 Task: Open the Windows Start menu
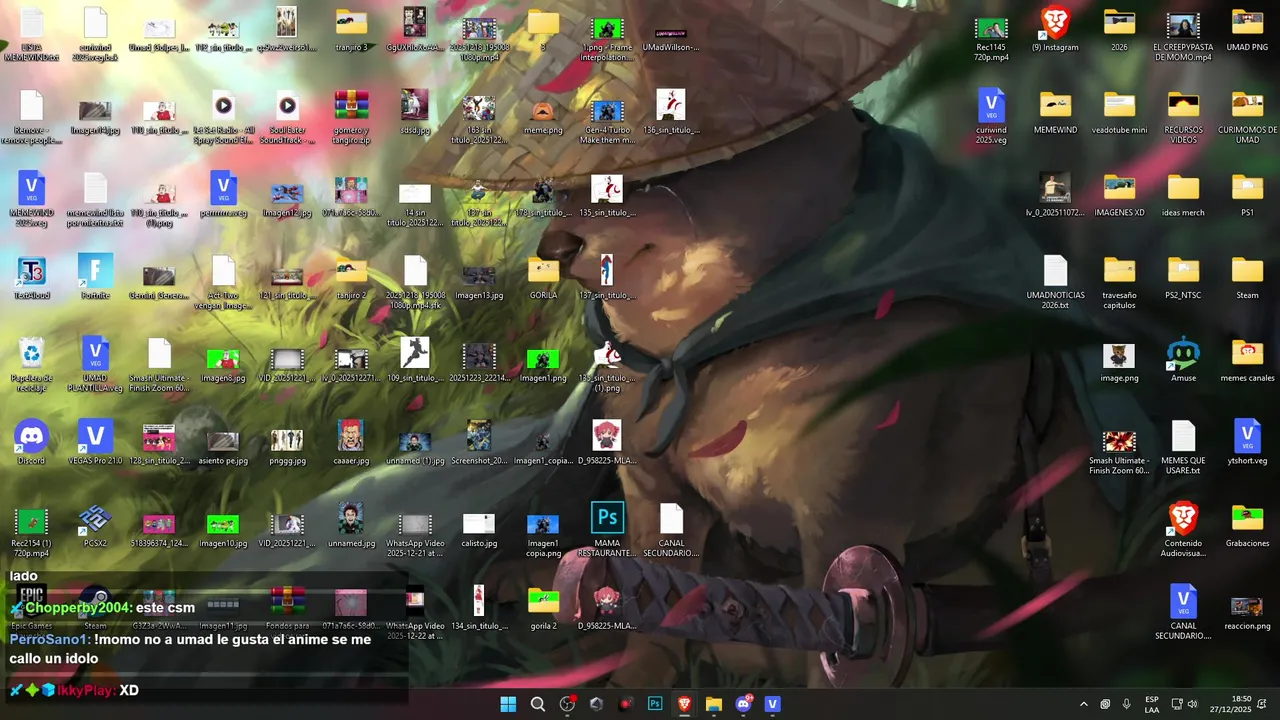(508, 704)
